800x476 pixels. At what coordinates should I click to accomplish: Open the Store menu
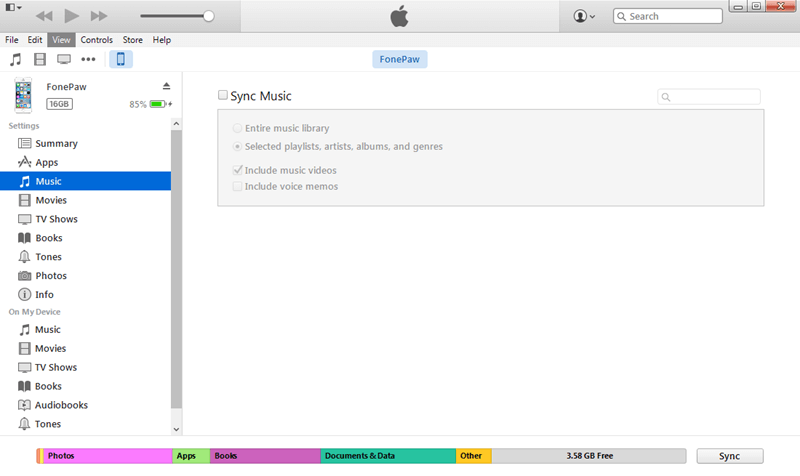point(133,40)
